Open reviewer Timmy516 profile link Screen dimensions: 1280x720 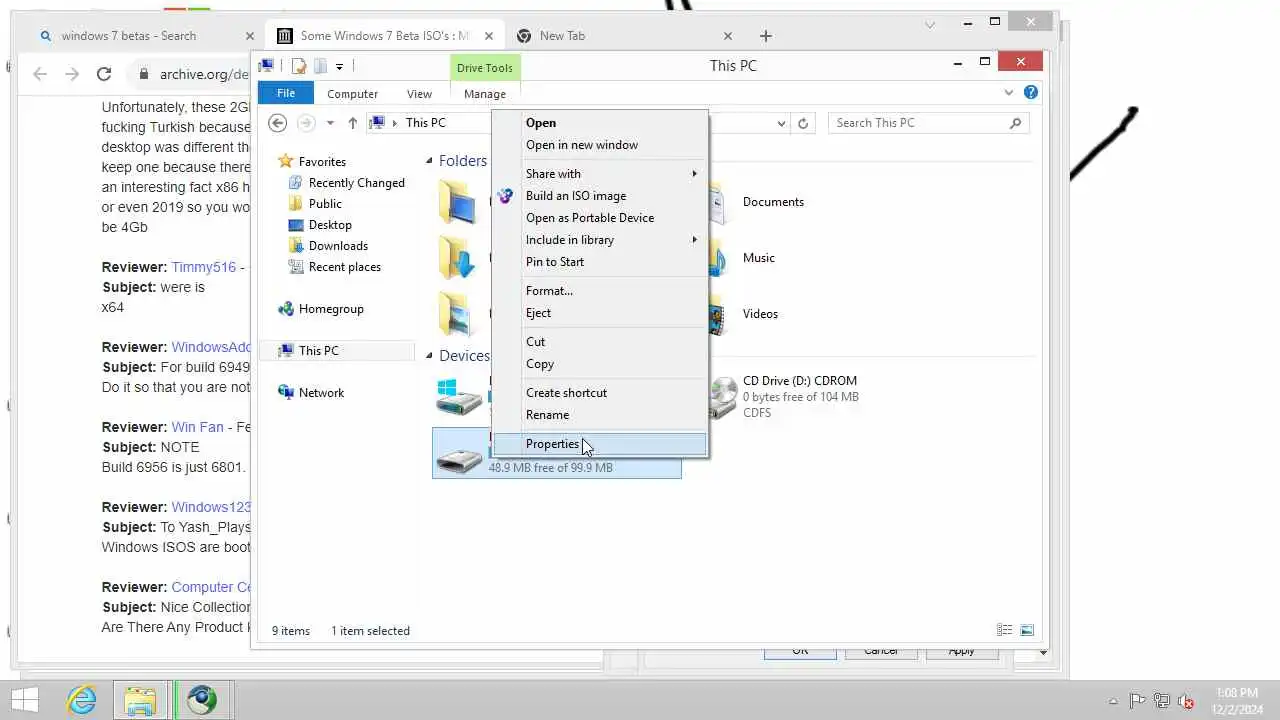(x=204, y=267)
